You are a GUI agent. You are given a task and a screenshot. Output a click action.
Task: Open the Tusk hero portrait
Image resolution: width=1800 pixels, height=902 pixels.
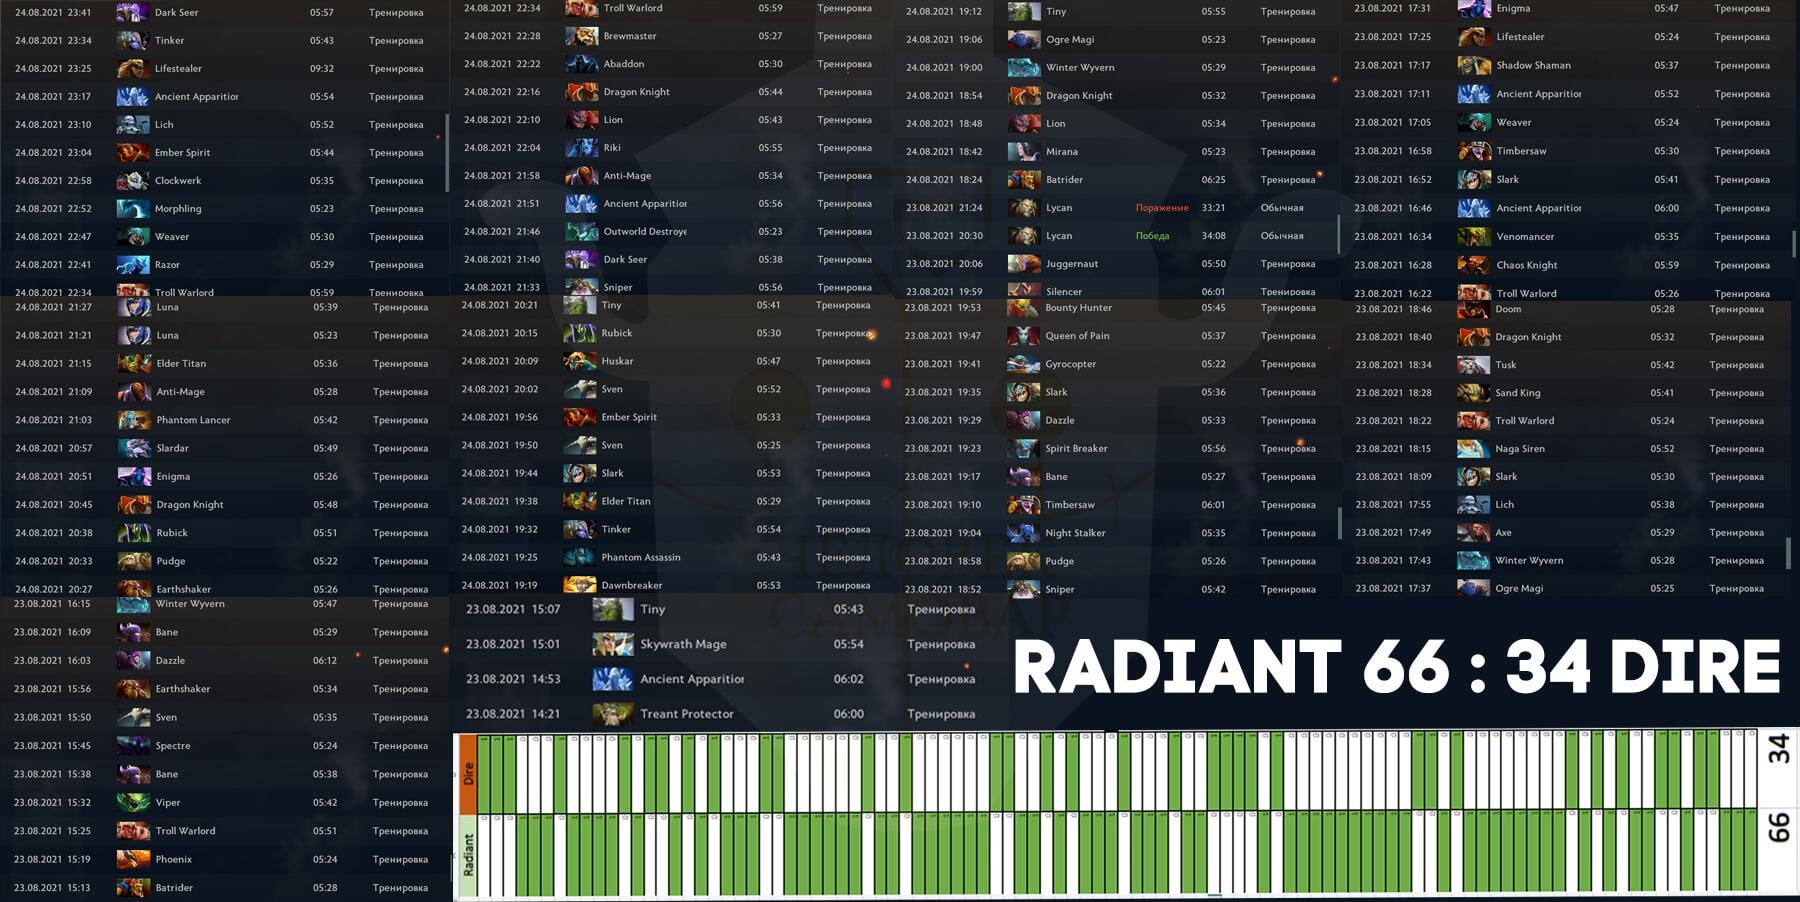(x=1474, y=365)
